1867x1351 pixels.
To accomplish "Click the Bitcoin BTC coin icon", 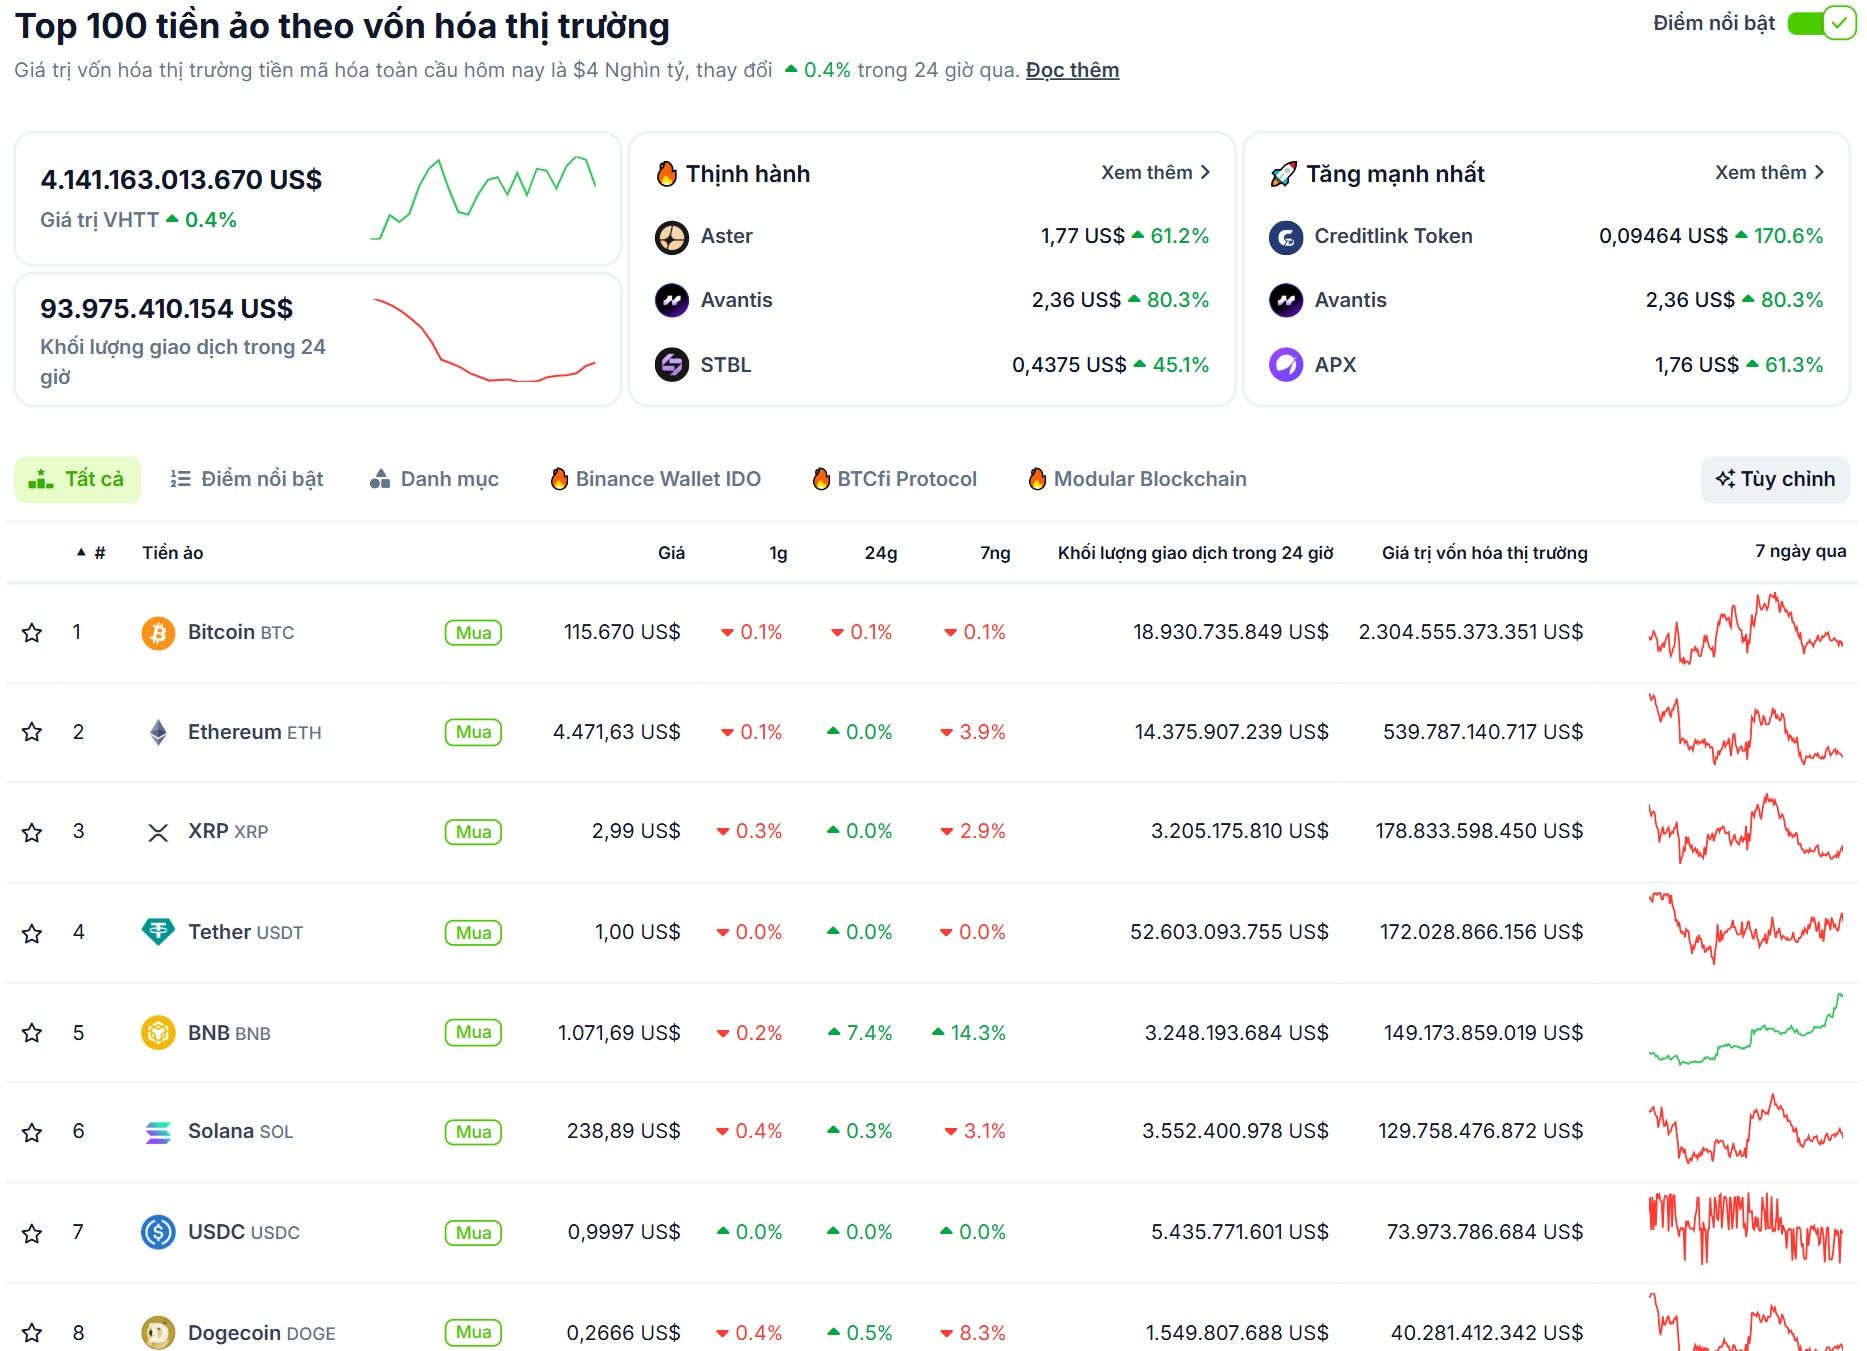I will 158,632.
